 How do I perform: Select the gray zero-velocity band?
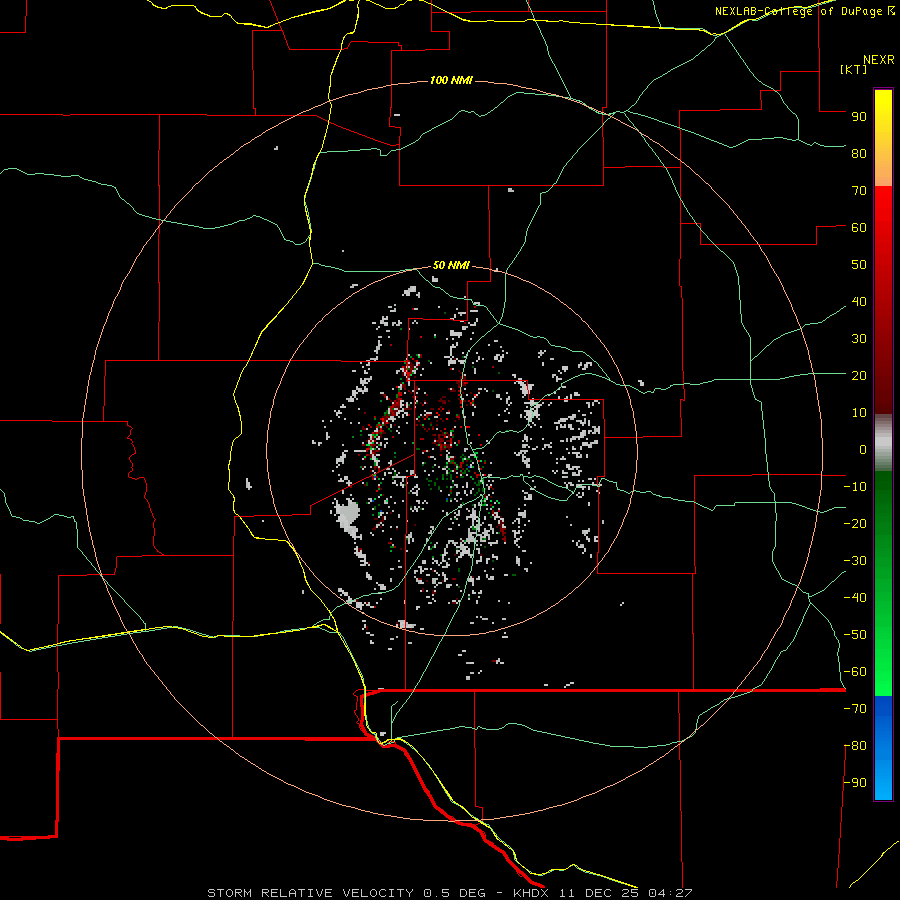883,442
